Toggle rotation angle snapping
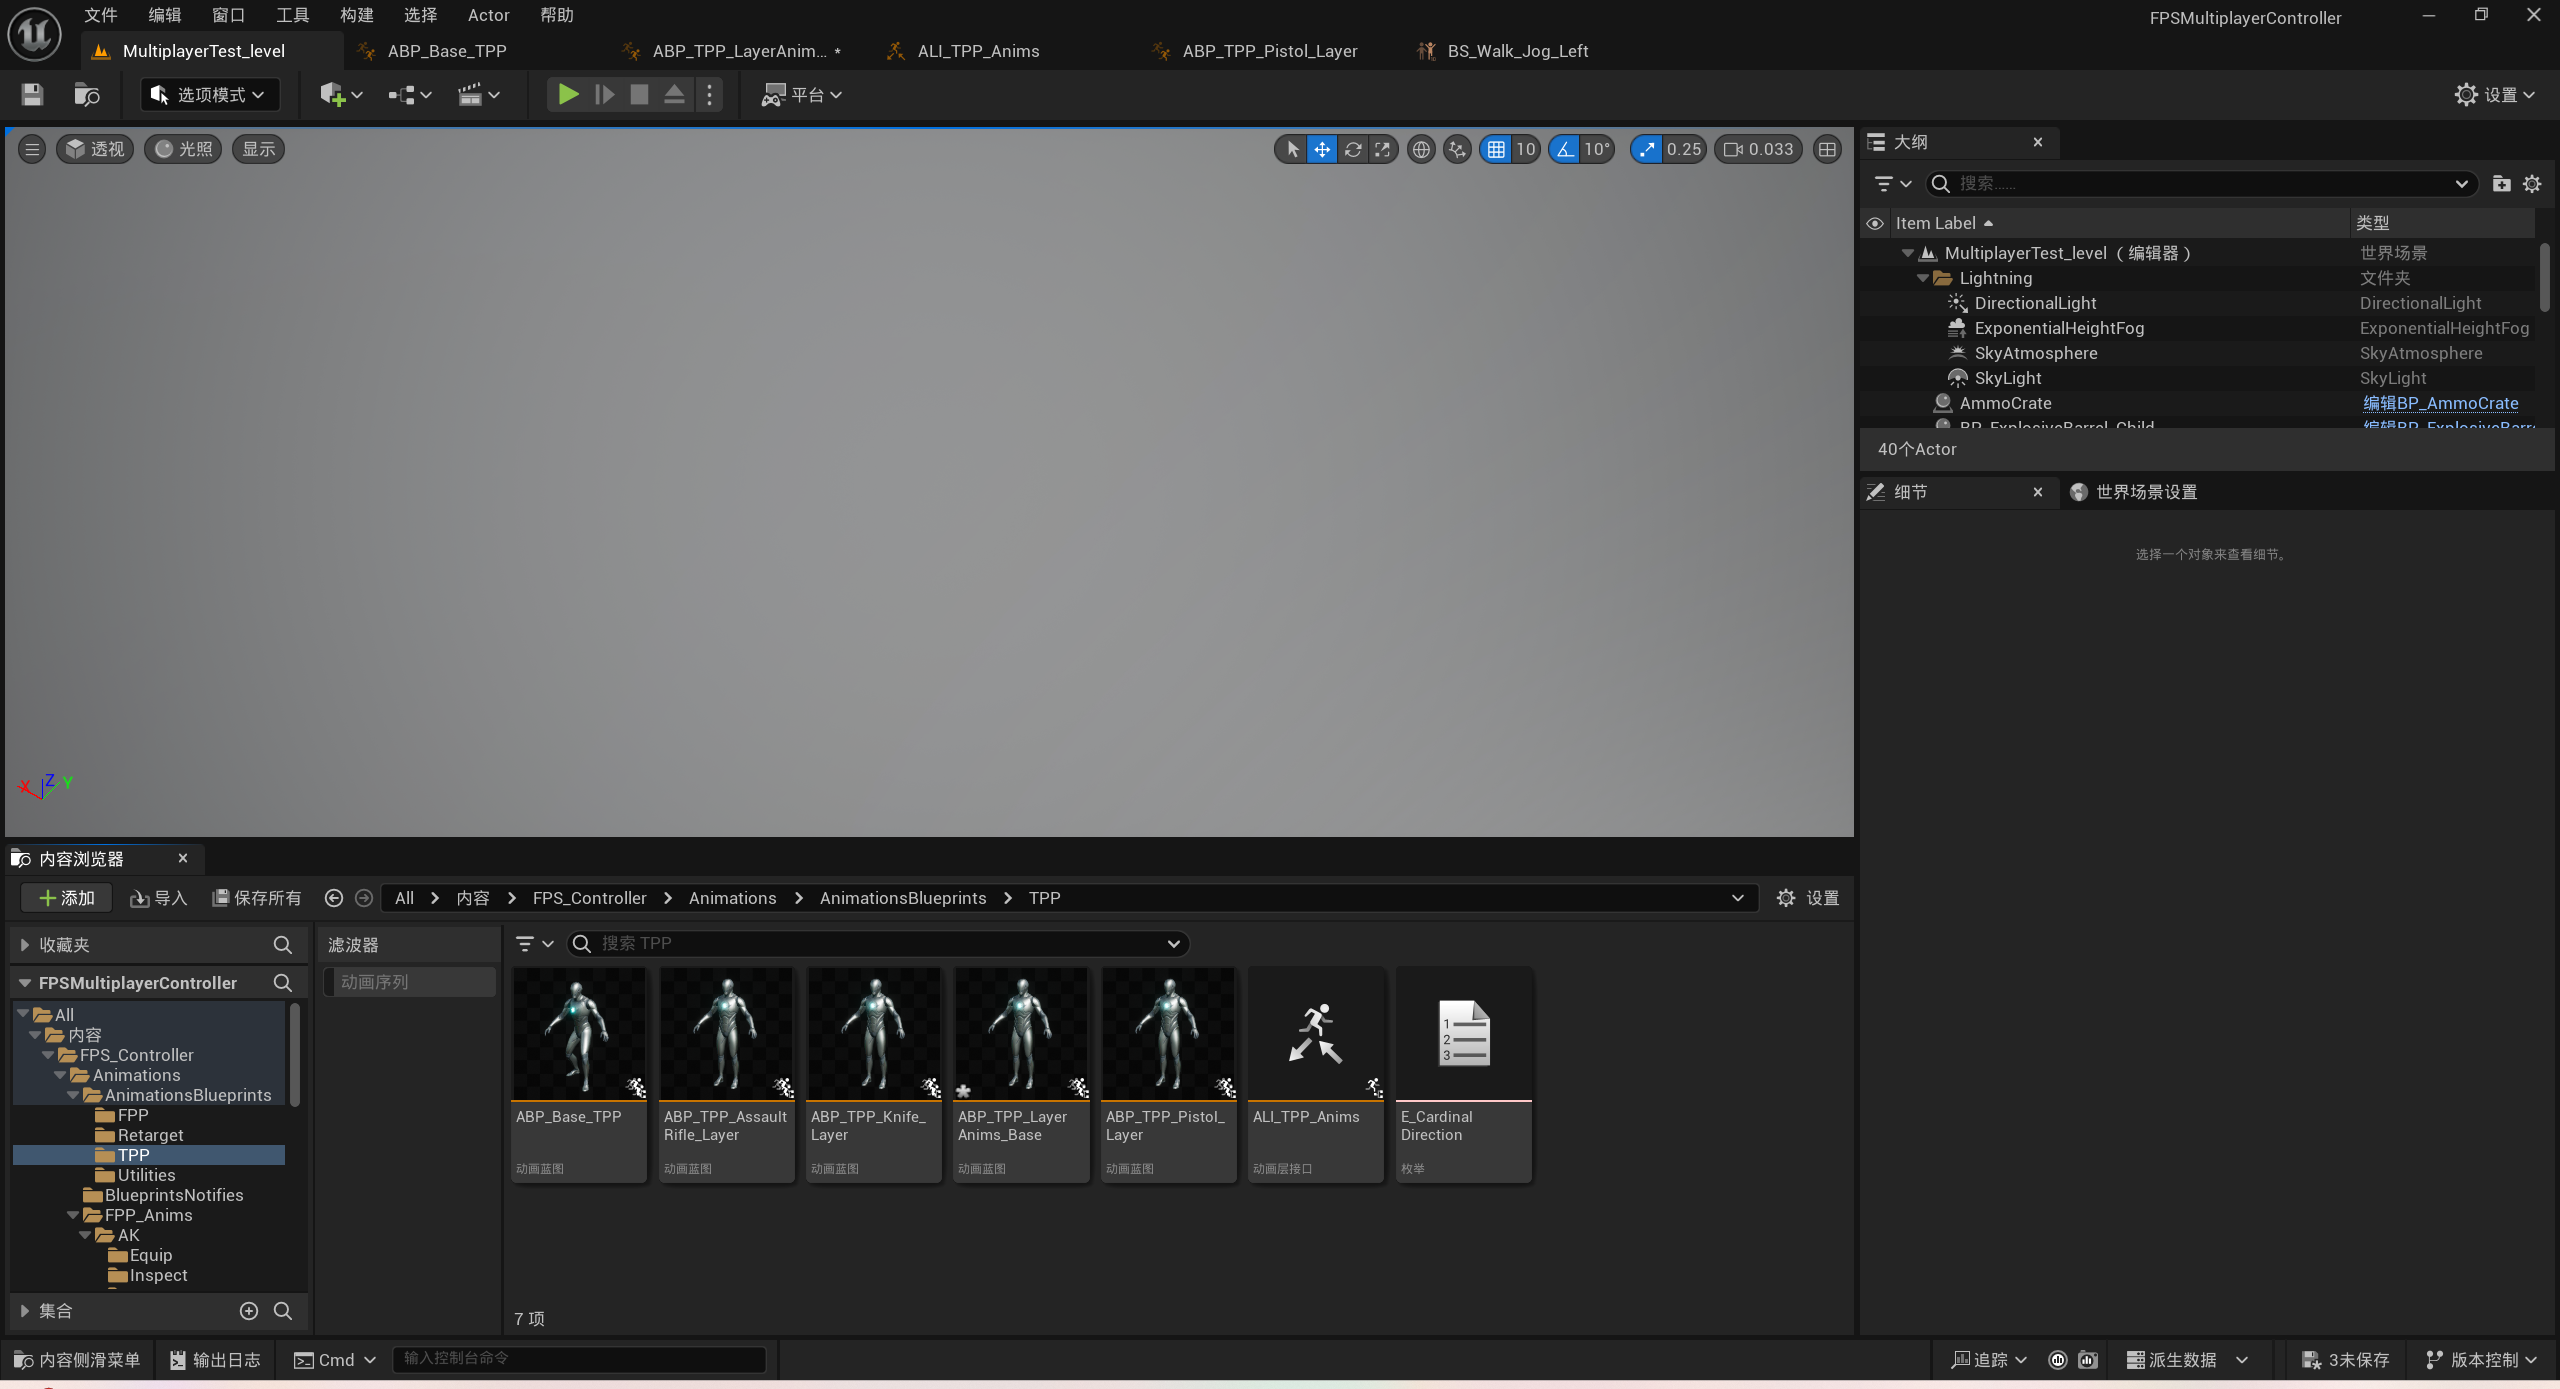The image size is (2560, 1389). click(1565, 150)
